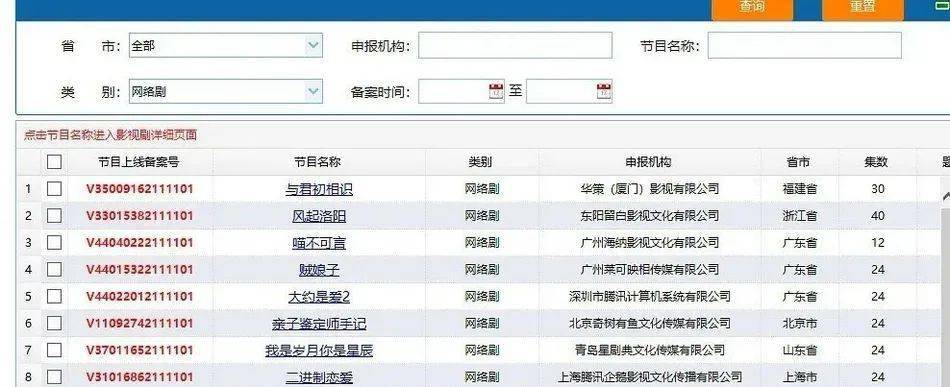Screen dimensions: 950x387
Task: Open the end date calendar icon
Action: [x=604, y=91]
